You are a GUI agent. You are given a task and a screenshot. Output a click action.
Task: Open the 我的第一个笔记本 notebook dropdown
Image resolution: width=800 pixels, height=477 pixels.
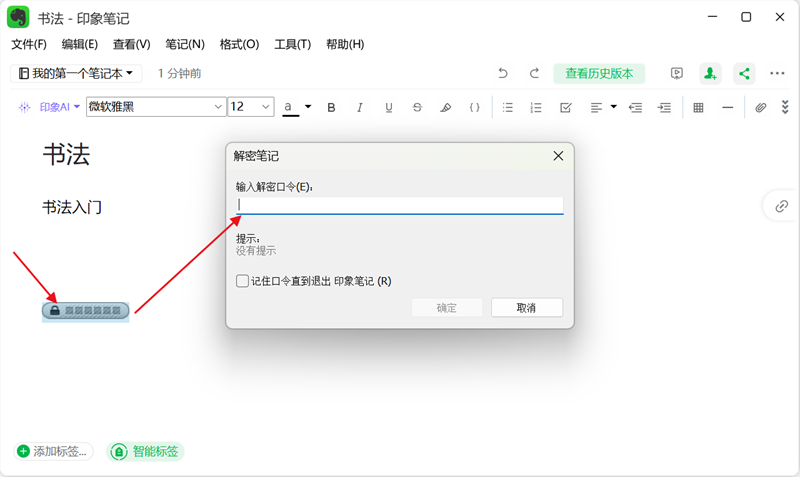(x=77, y=73)
